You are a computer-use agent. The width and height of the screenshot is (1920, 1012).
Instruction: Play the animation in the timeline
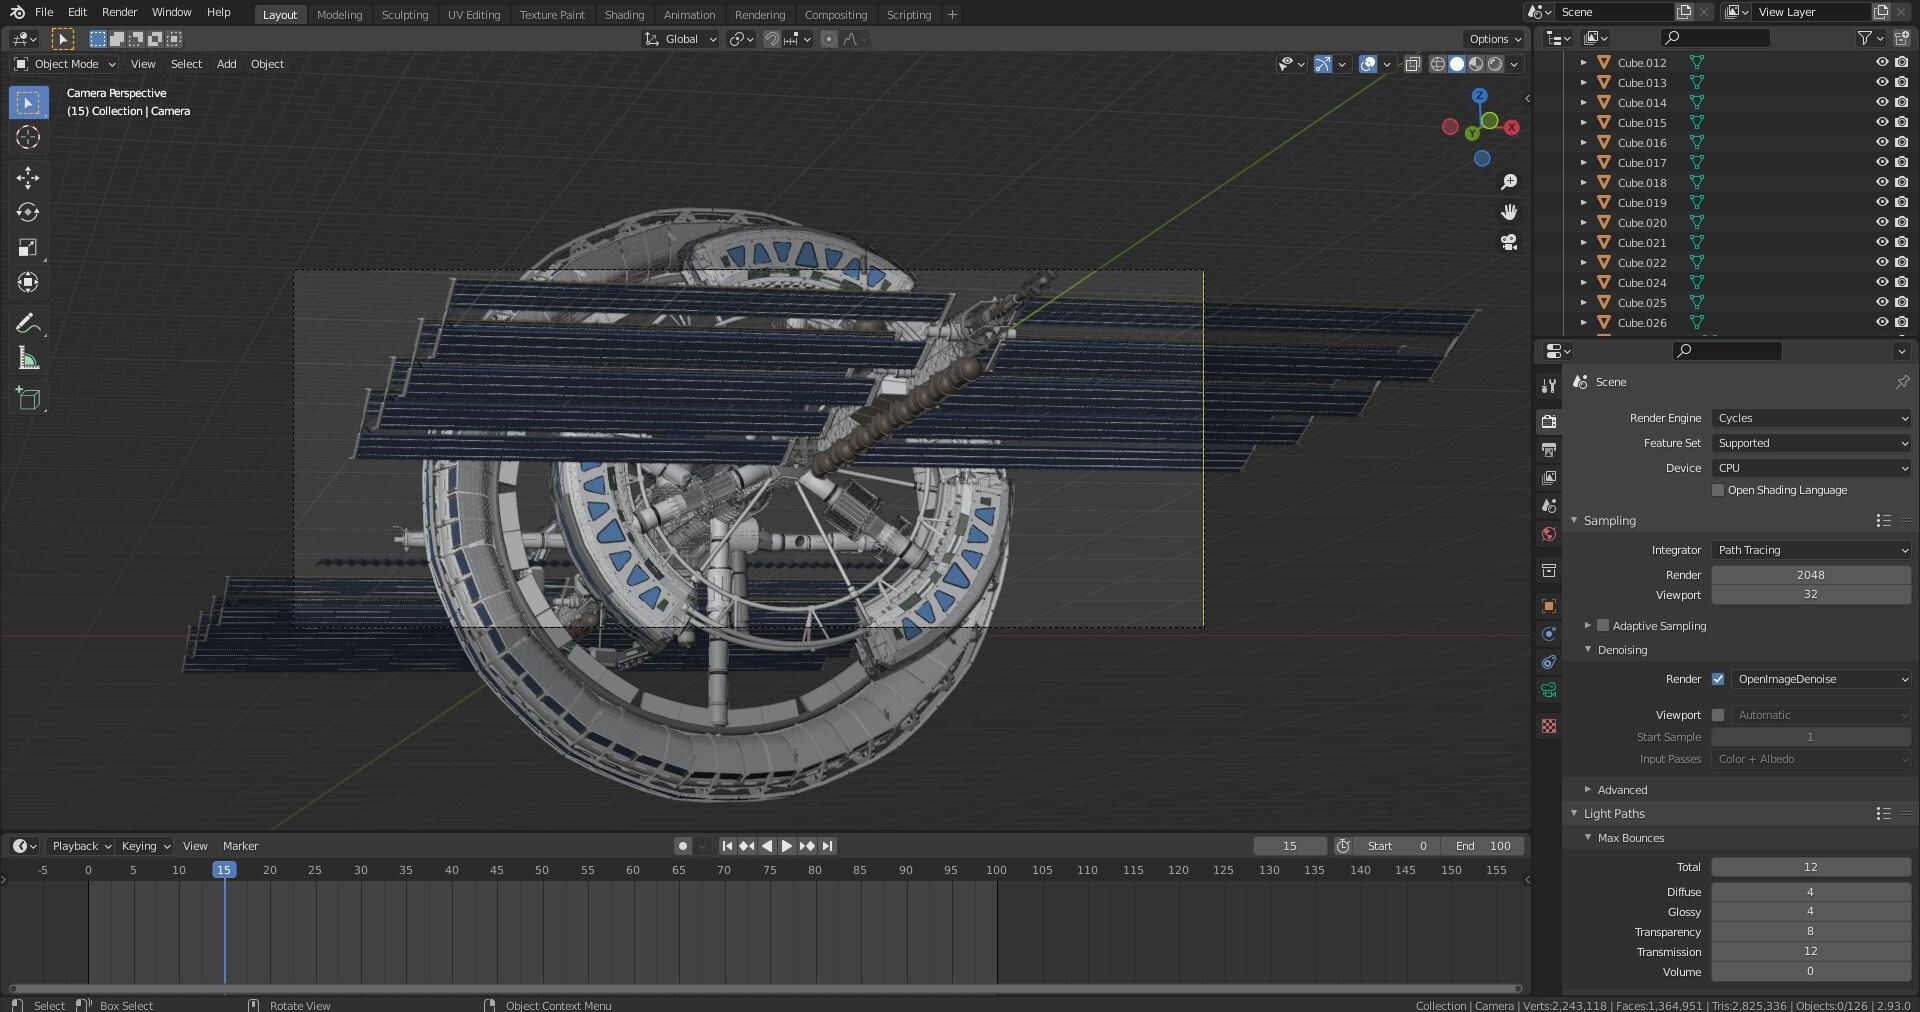786,845
